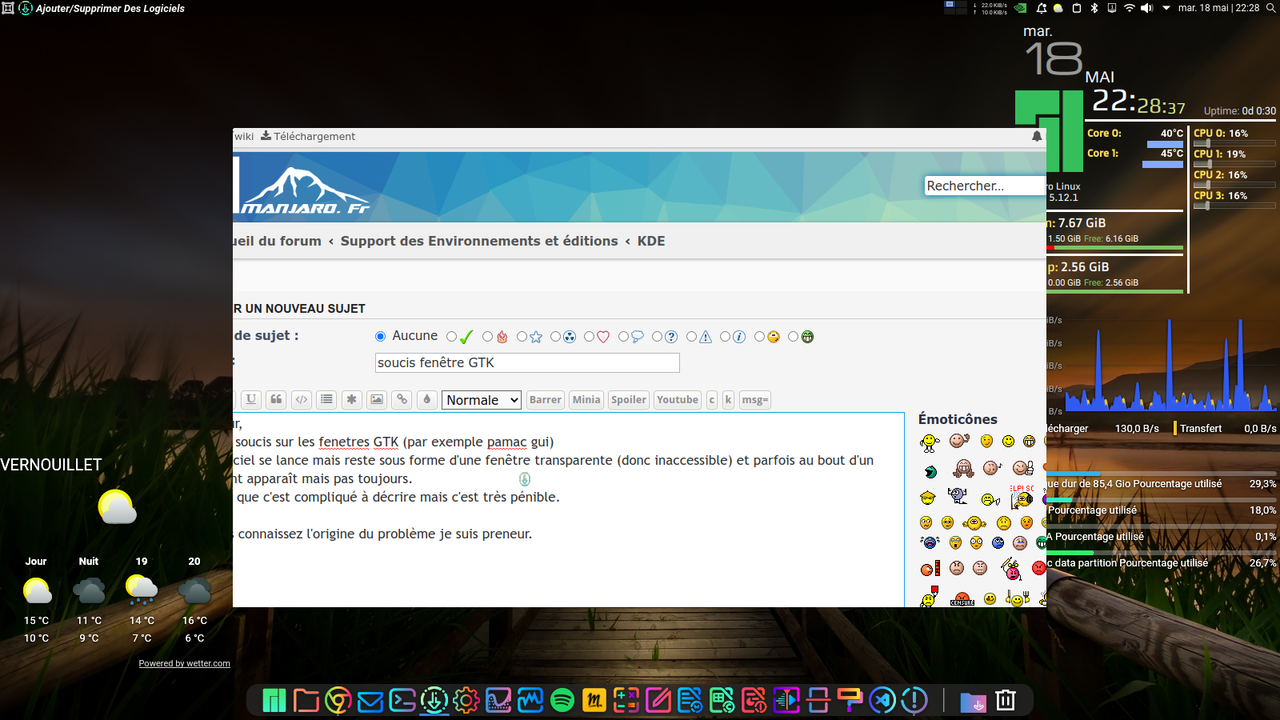Click the Youtube embed button
Viewport: 1280px width, 720px height.
[677, 399]
